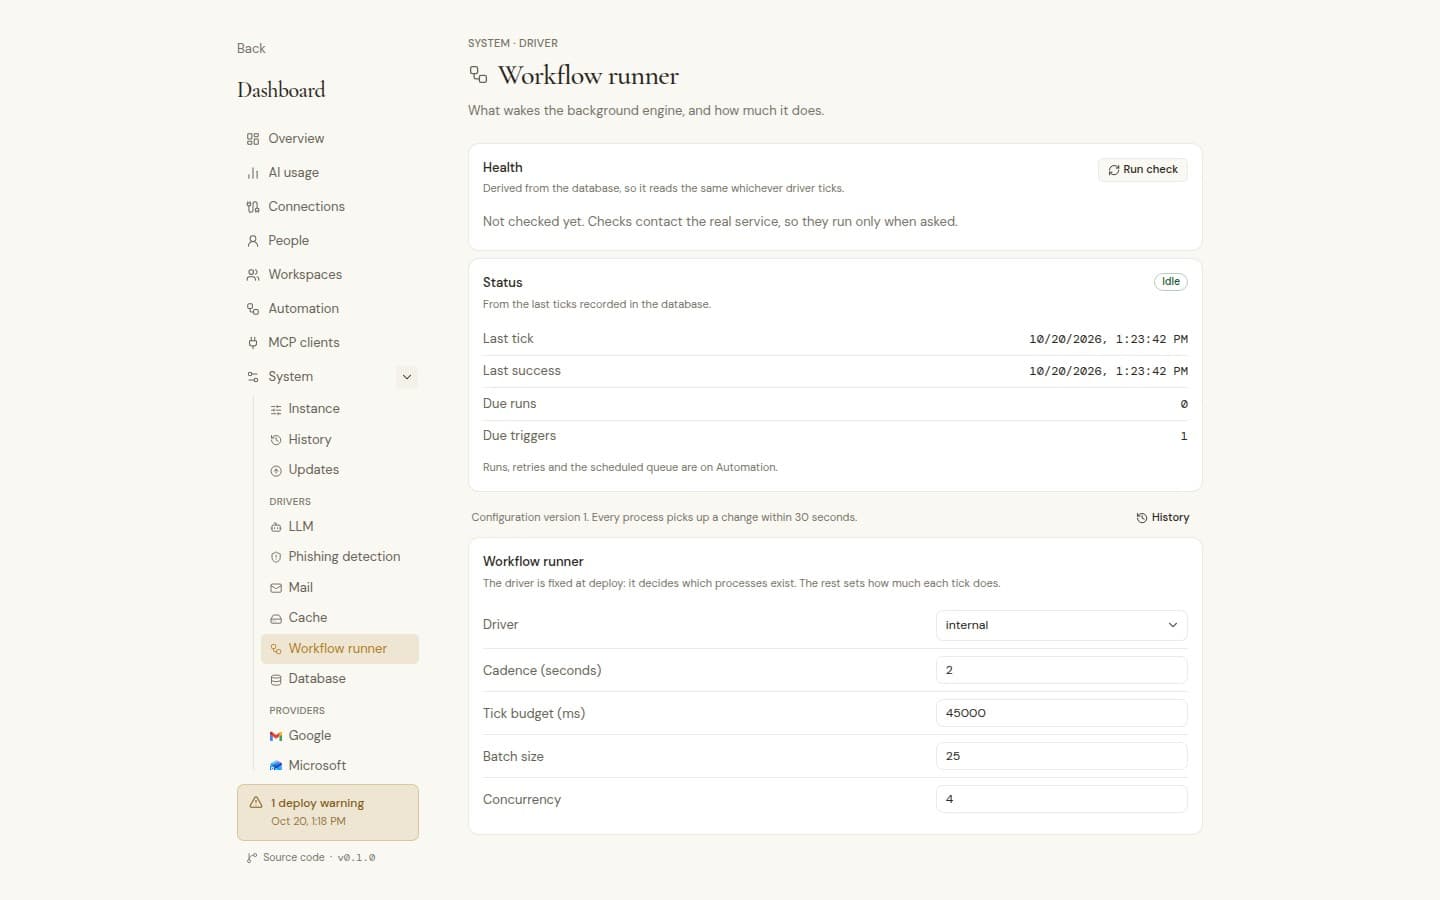Viewport: 1440px width, 900px height.
Task: Click the Last tick timestamp value
Action: (1108, 339)
